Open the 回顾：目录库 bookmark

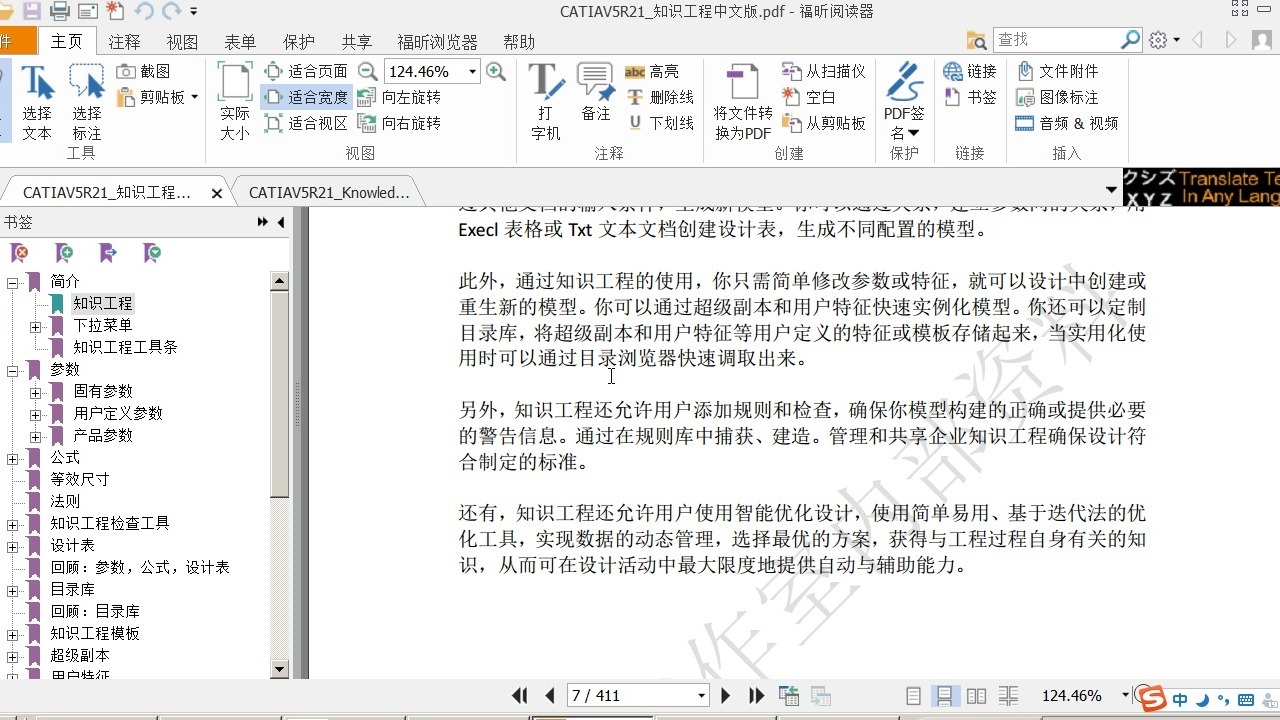95,611
